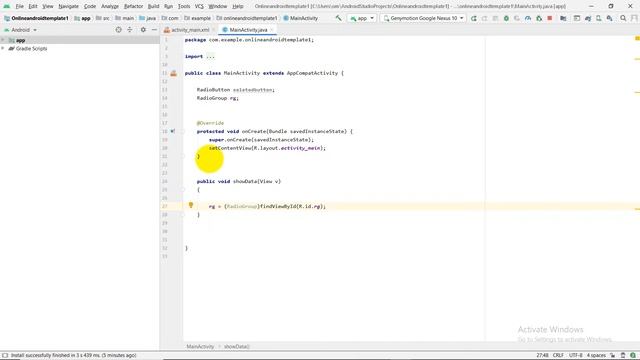
Task: Open the UTF-8 file encoding selector
Action: 576,356
